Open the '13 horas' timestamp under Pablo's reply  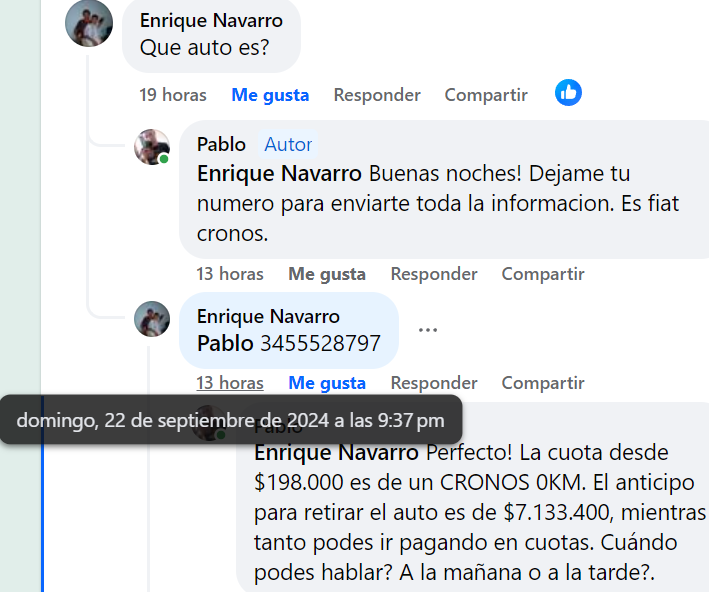[230, 274]
